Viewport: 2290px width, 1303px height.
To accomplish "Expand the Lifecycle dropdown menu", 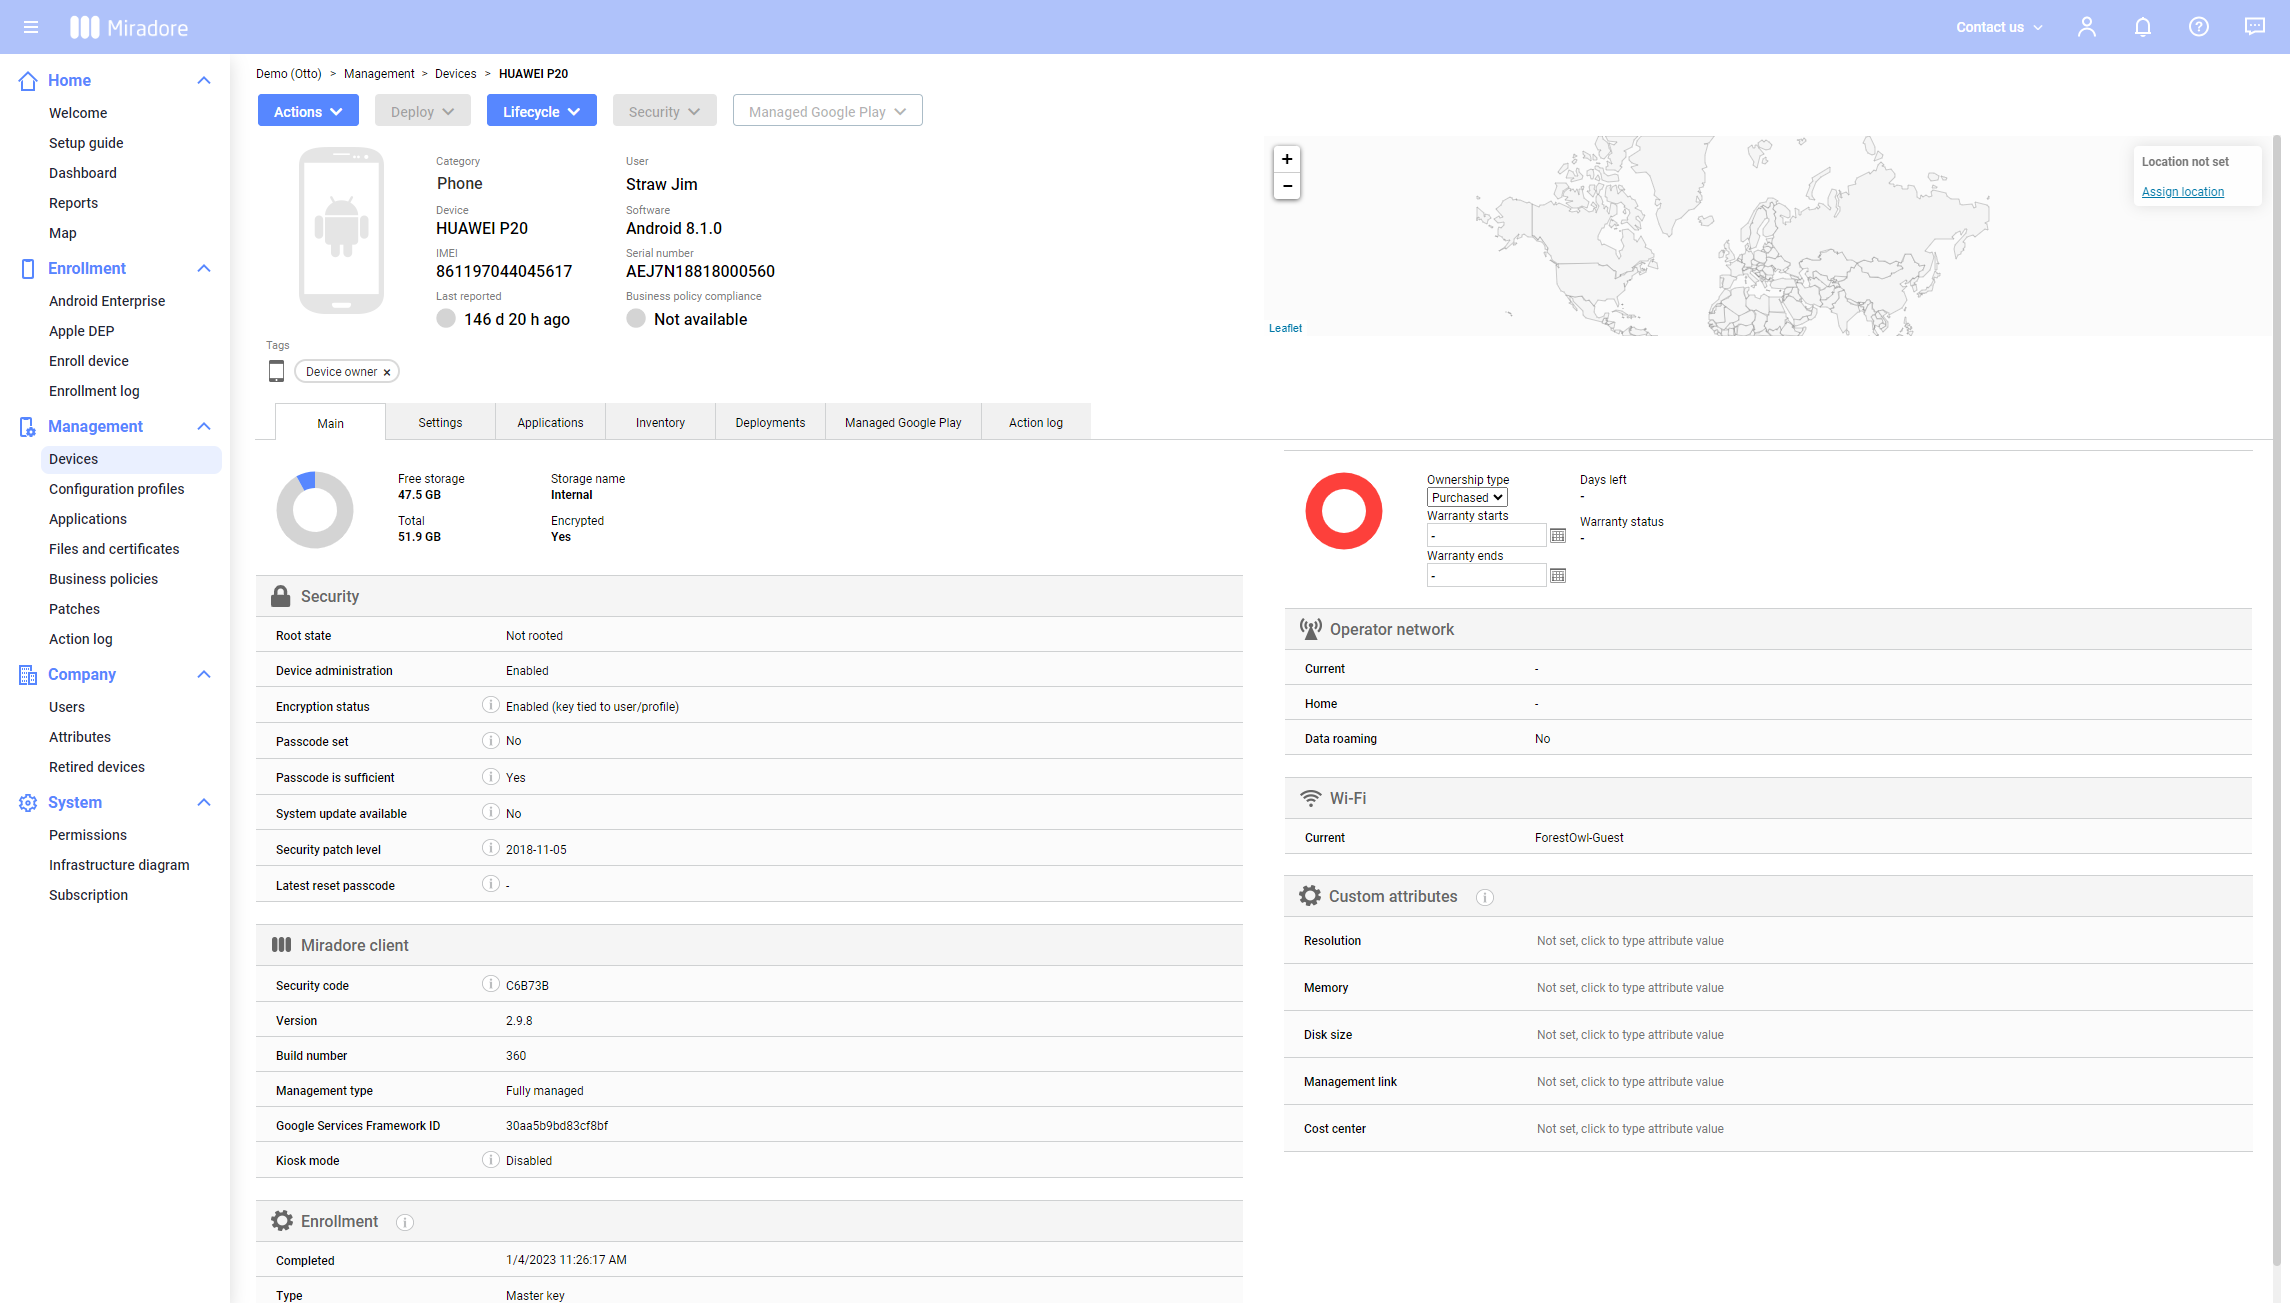I will [x=541, y=111].
